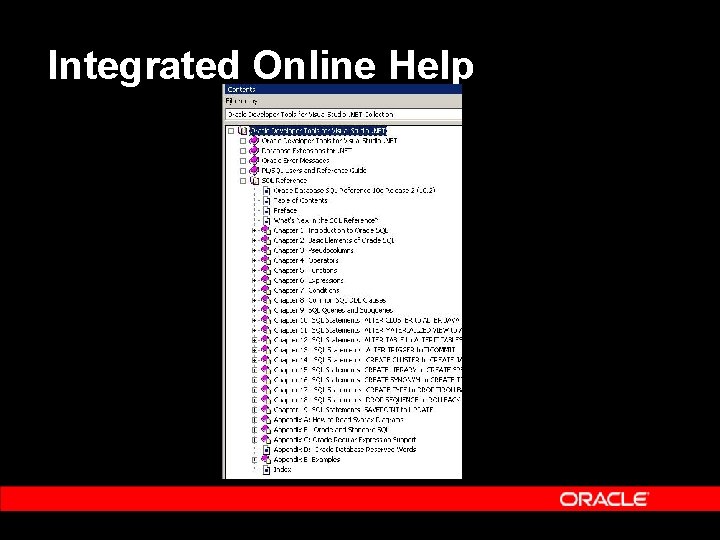
Task: Expand Appendix E Examples
Action: click(x=254, y=460)
